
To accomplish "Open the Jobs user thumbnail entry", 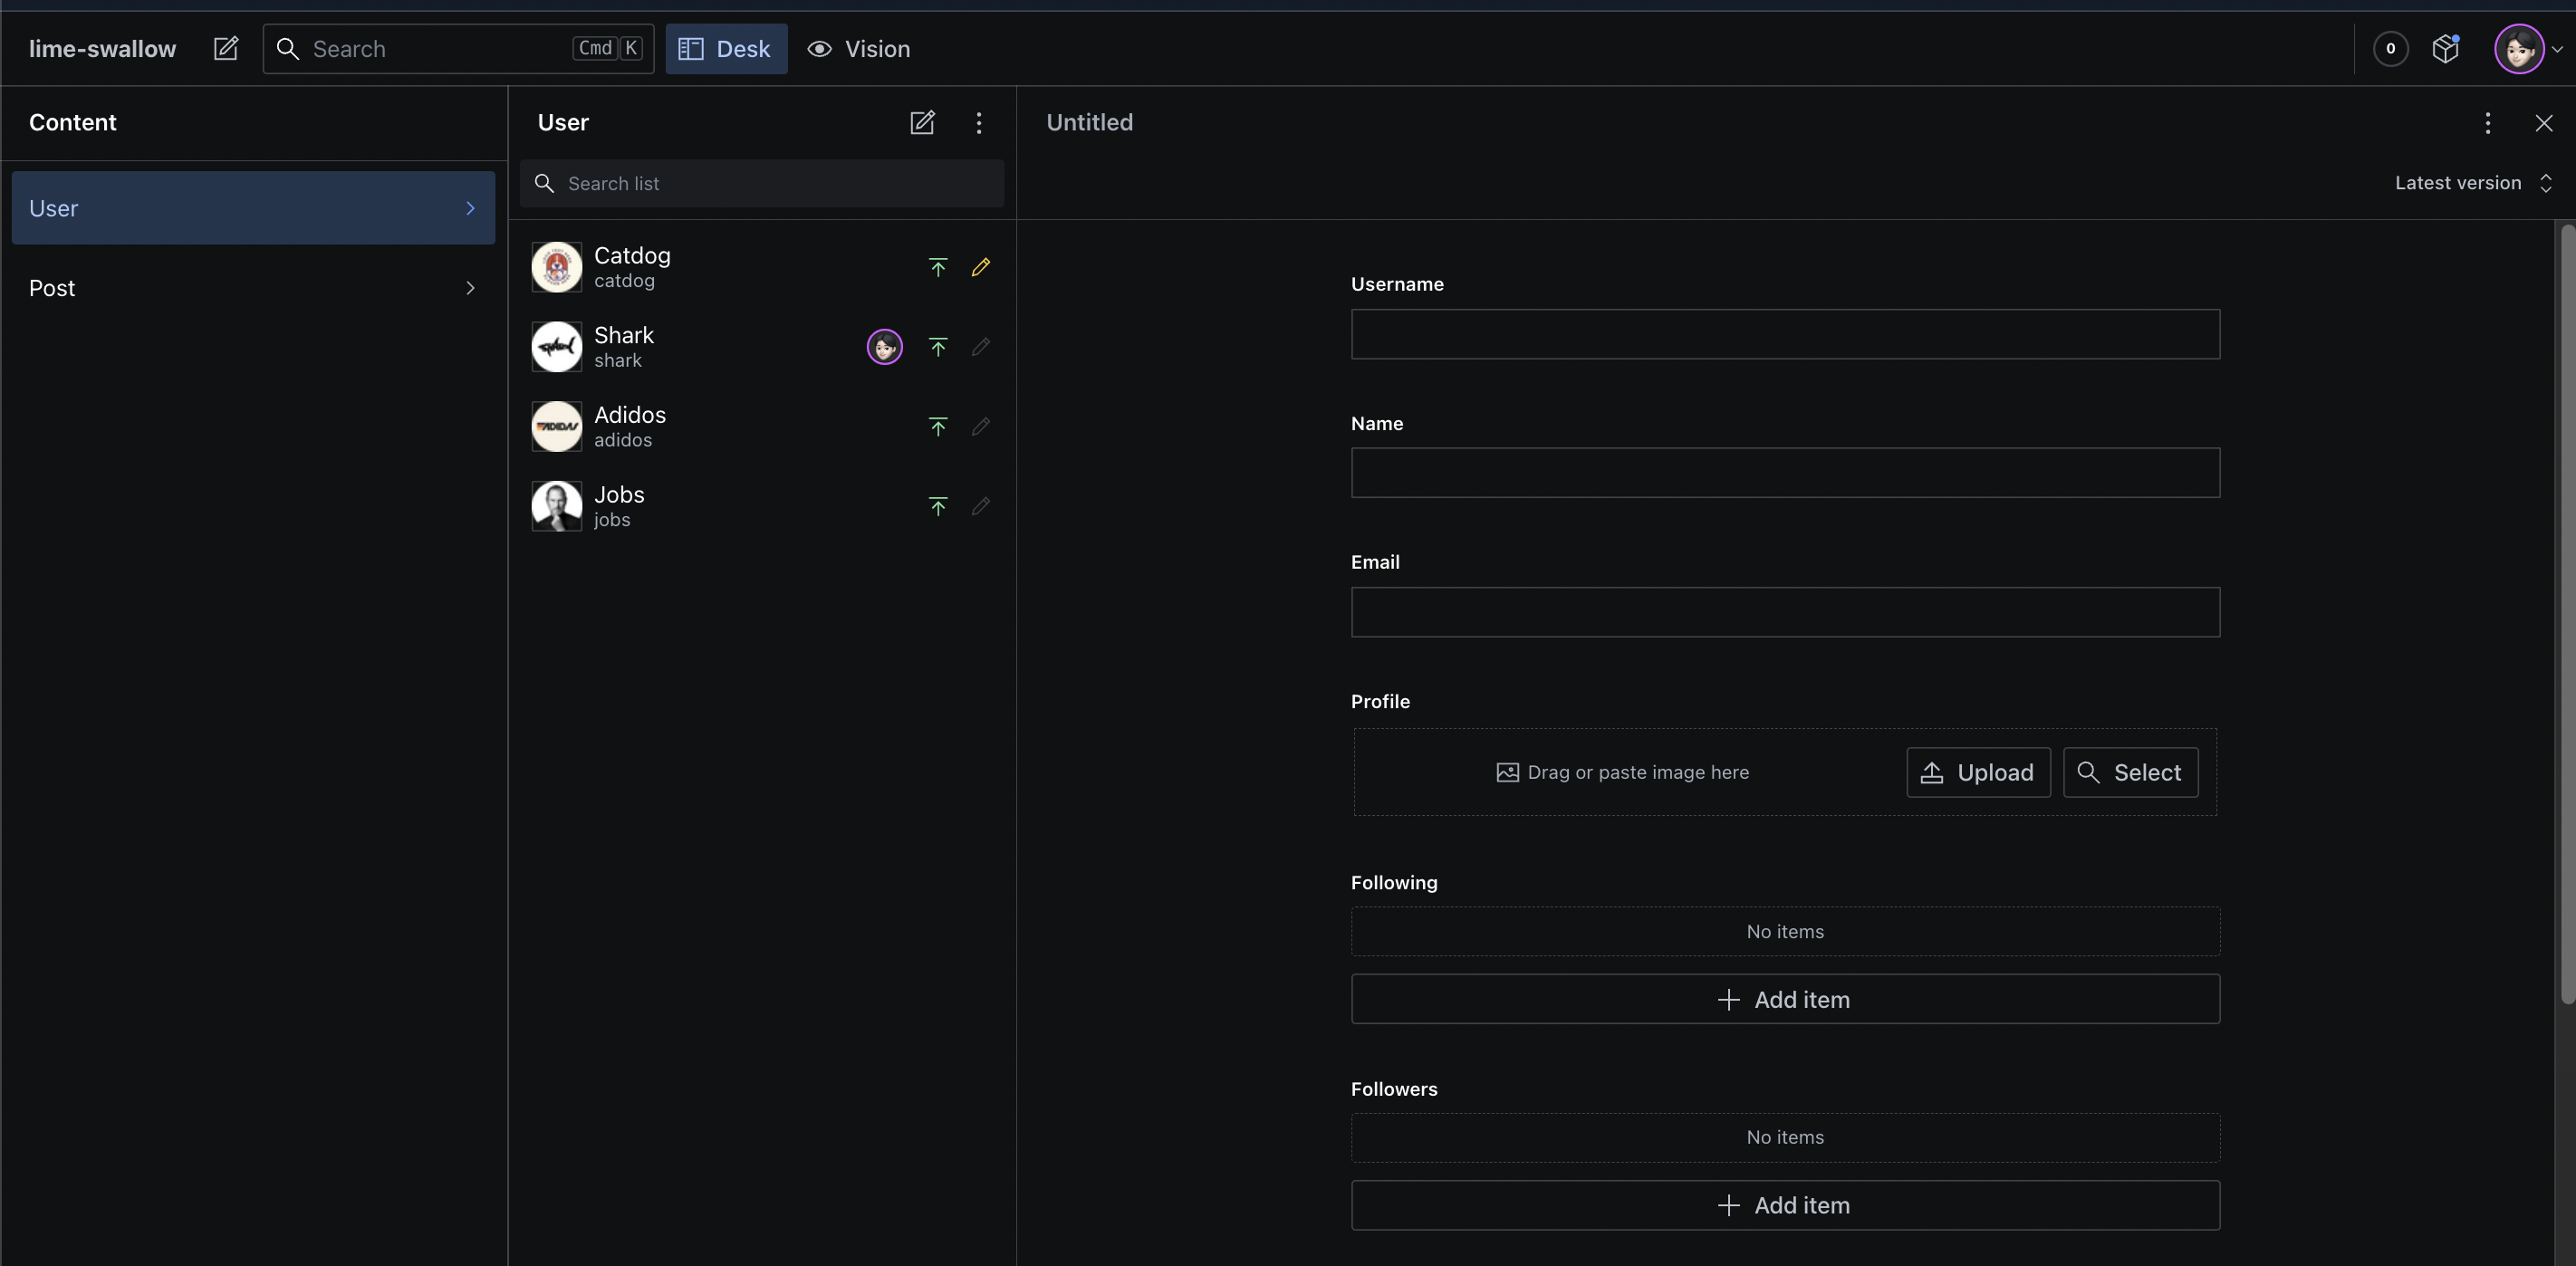I will (x=557, y=506).
